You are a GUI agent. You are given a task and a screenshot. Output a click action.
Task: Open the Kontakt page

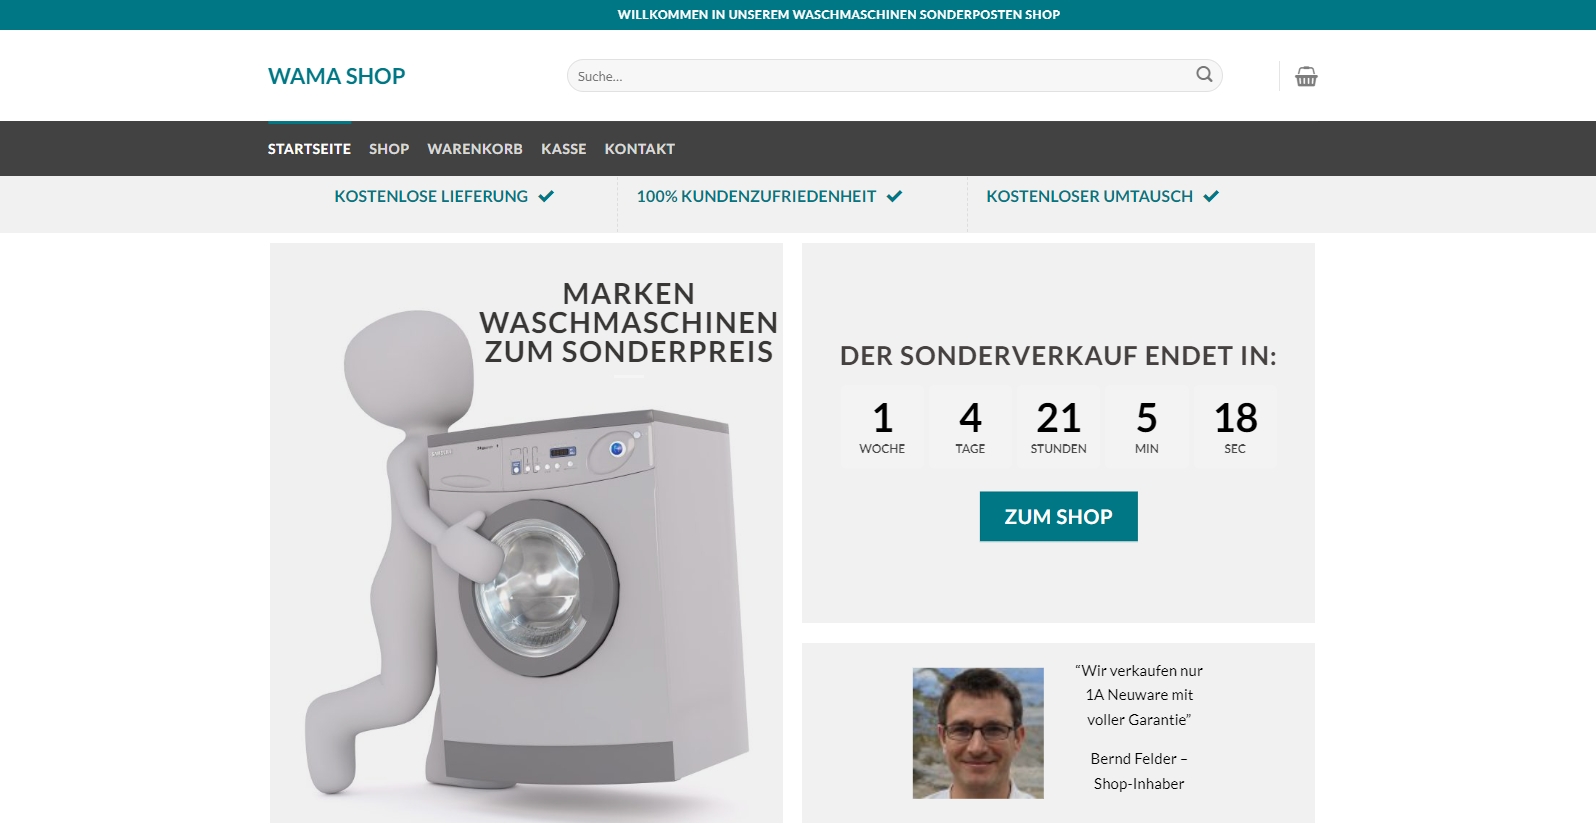pyautogui.click(x=640, y=149)
